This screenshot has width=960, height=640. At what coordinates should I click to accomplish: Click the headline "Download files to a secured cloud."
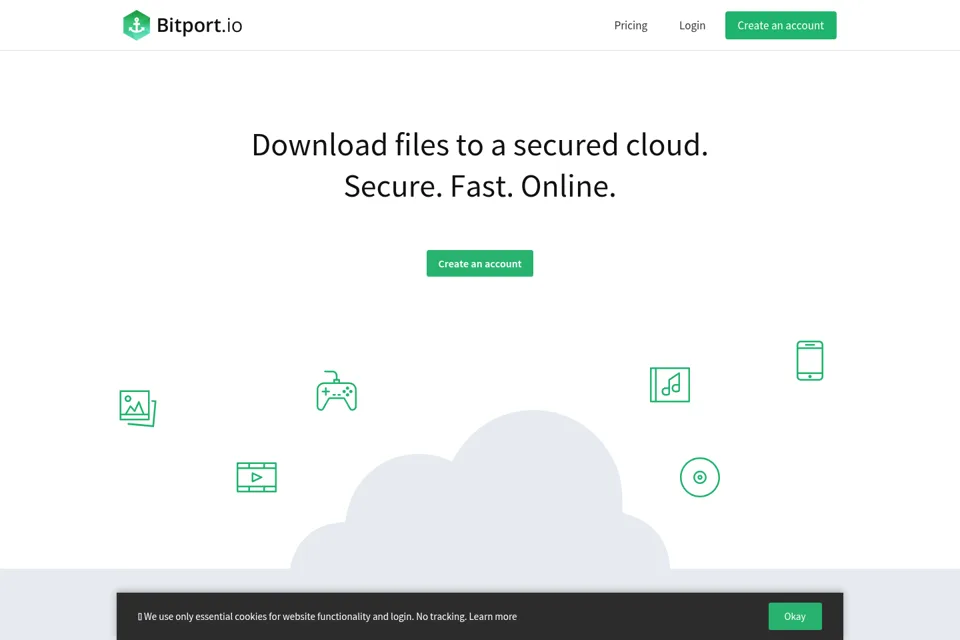point(480,145)
